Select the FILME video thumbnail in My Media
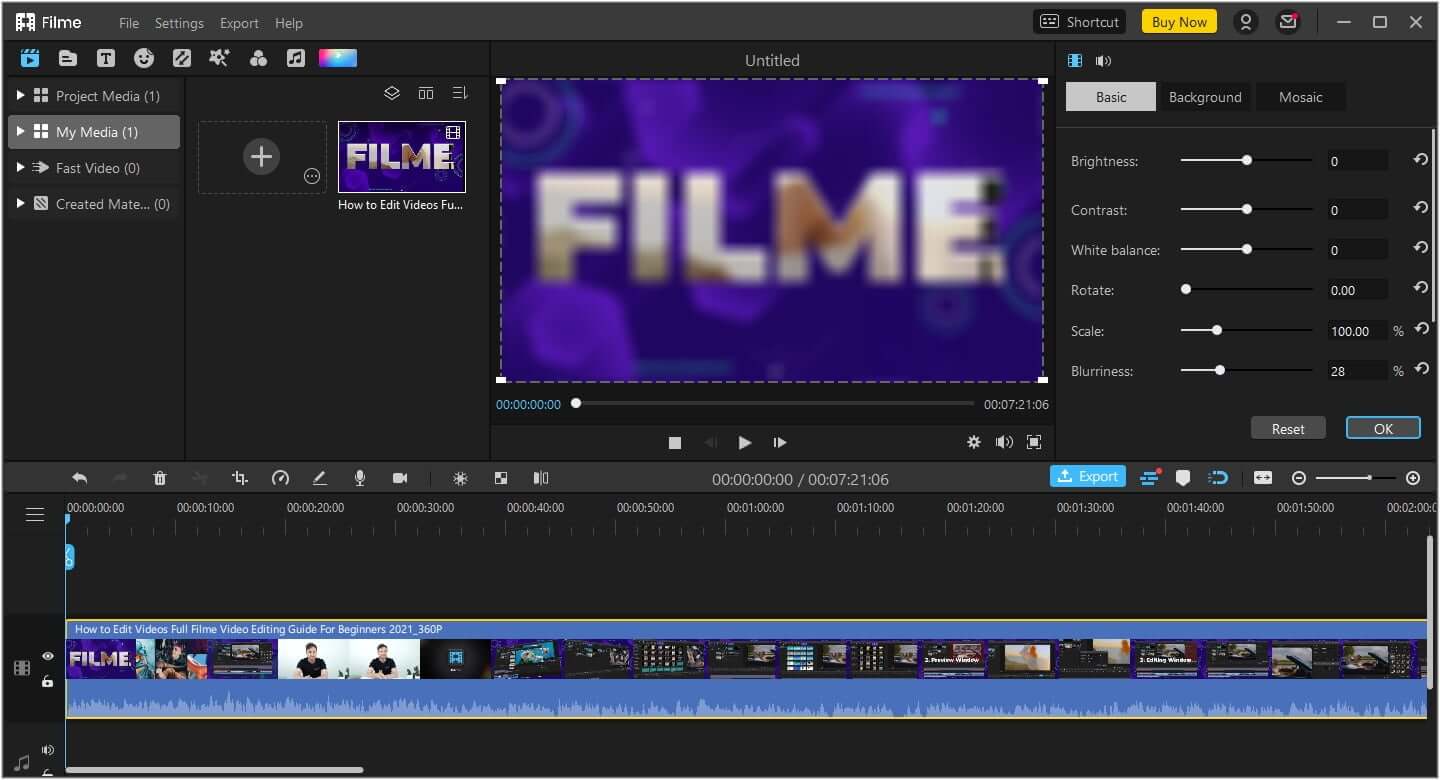The height and width of the screenshot is (780, 1440). click(x=402, y=157)
